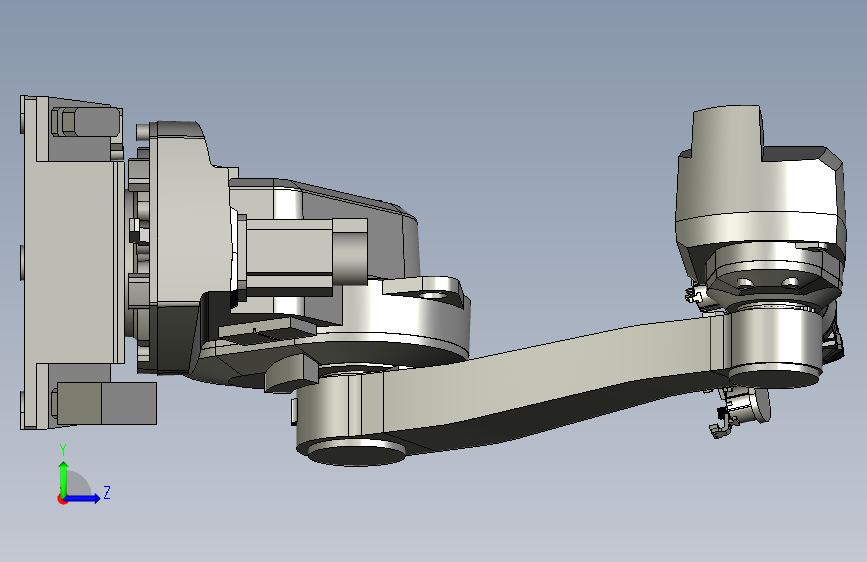Click the blue Z axis arrow of triad
The width and height of the screenshot is (867, 562).
coord(83,498)
